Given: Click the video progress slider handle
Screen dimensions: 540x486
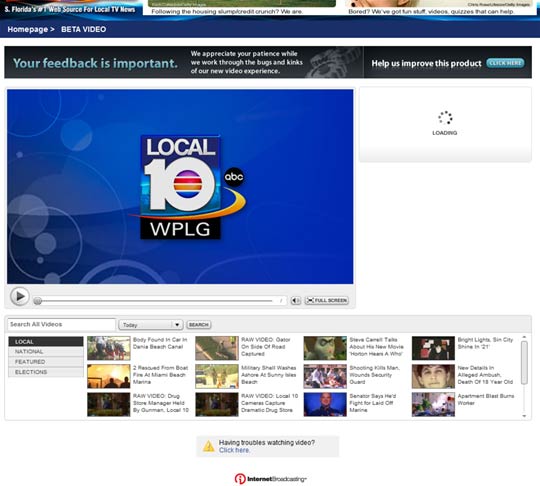Looking at the screenshot, I should [x=38, y=301].
